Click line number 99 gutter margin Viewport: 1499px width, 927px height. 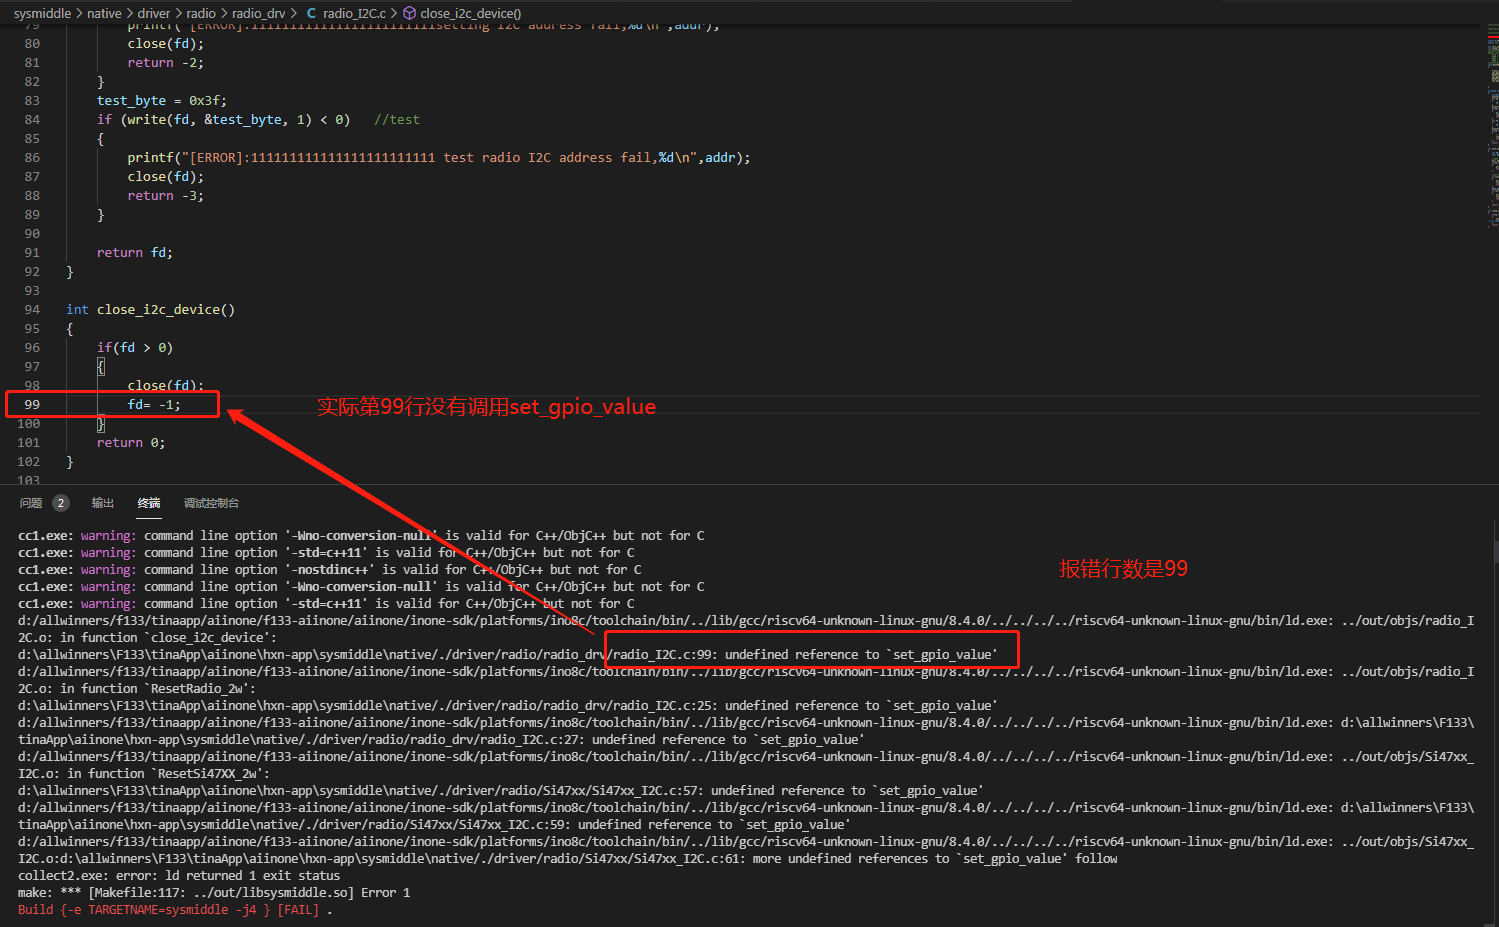pos(32,405)
